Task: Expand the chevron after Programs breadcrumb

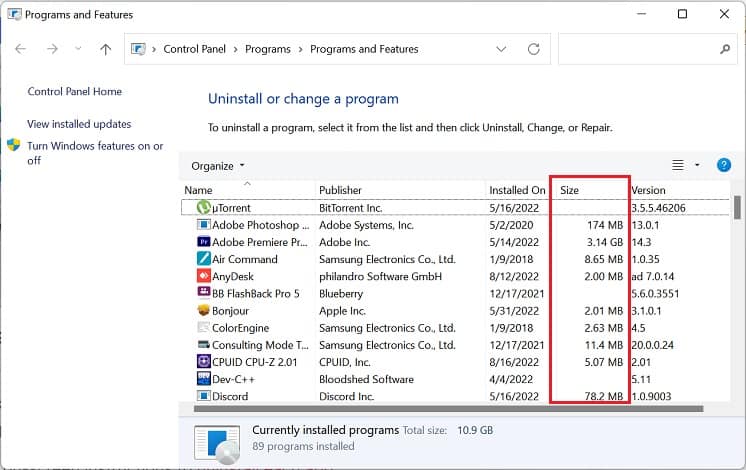Action: [300, 49]
